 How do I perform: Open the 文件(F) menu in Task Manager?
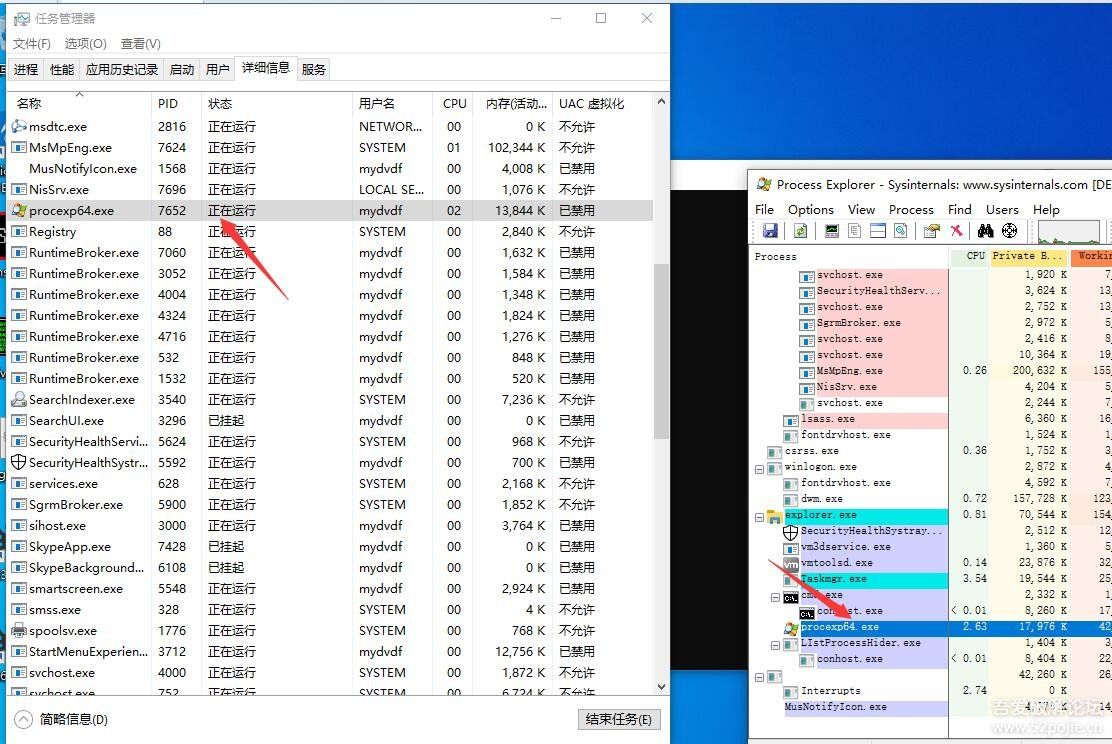32,44
